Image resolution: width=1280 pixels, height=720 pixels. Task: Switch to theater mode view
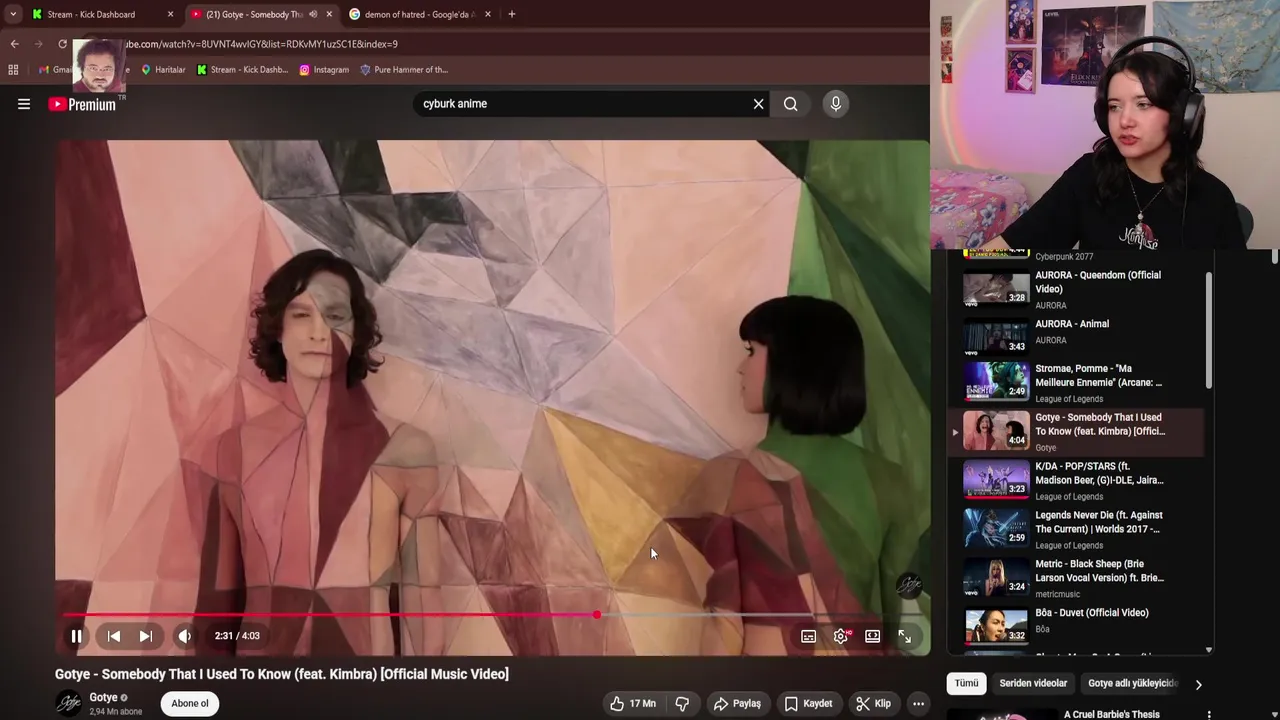pos(873,636)
